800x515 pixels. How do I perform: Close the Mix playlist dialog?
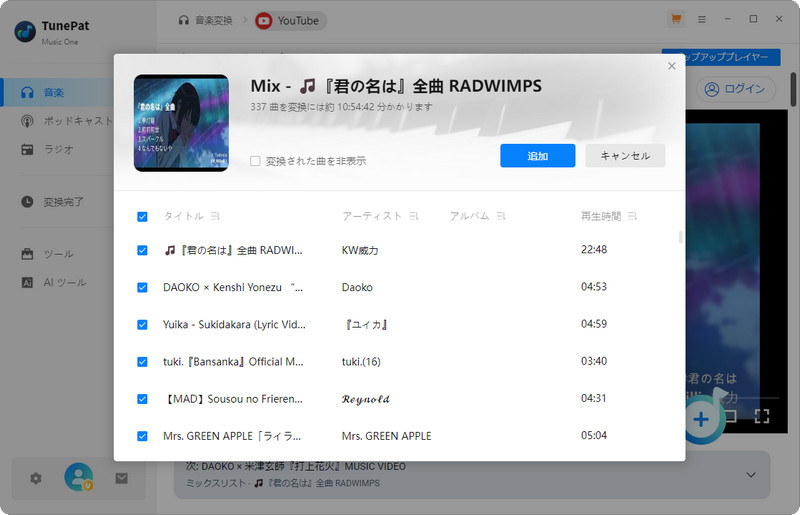[x=672, y=66]
